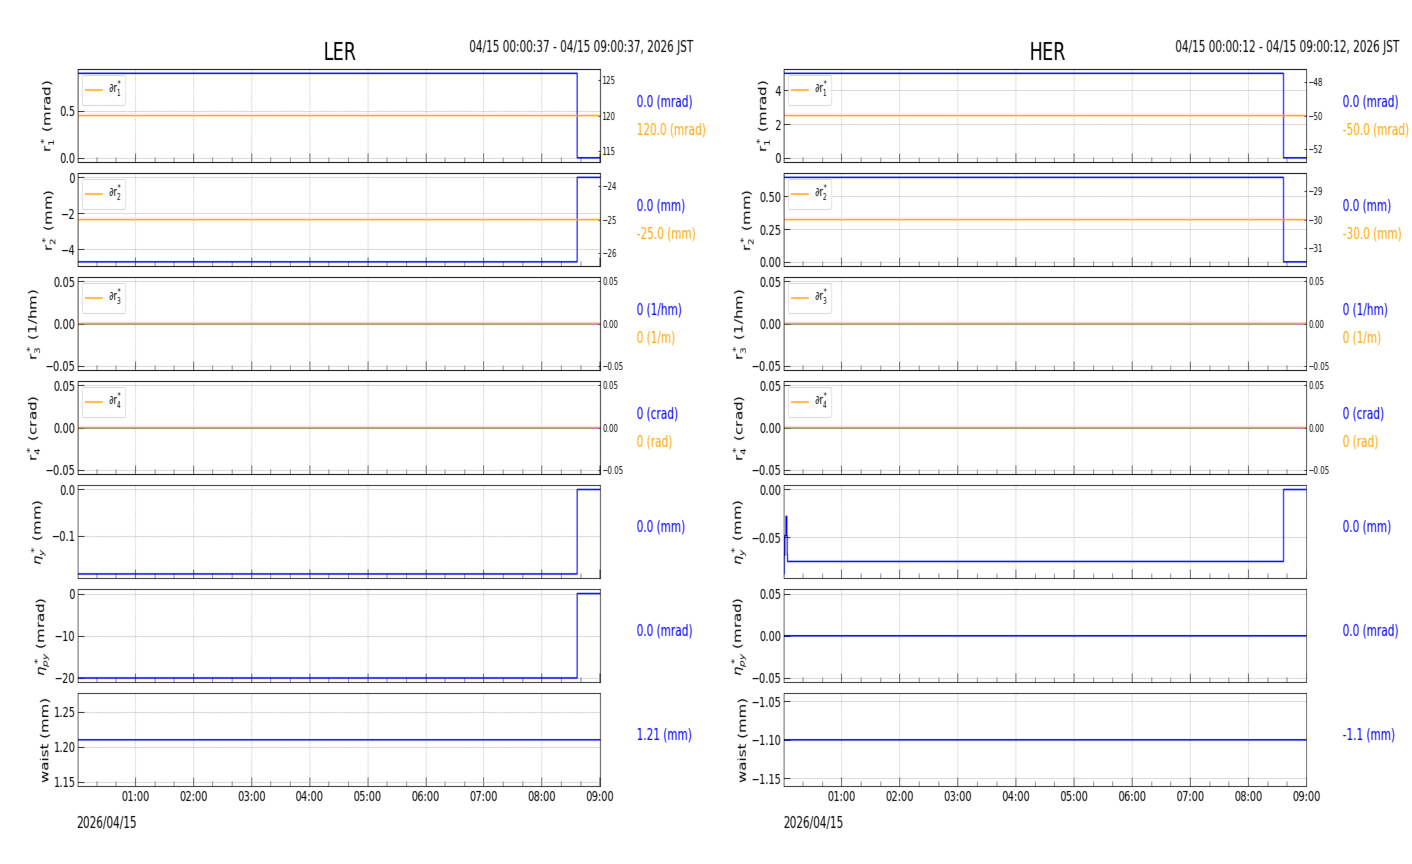Click "0.0 (mm)" beside HER η*y plot
This screenshot has width=1412, height=864.
(x=1367, y=527)
